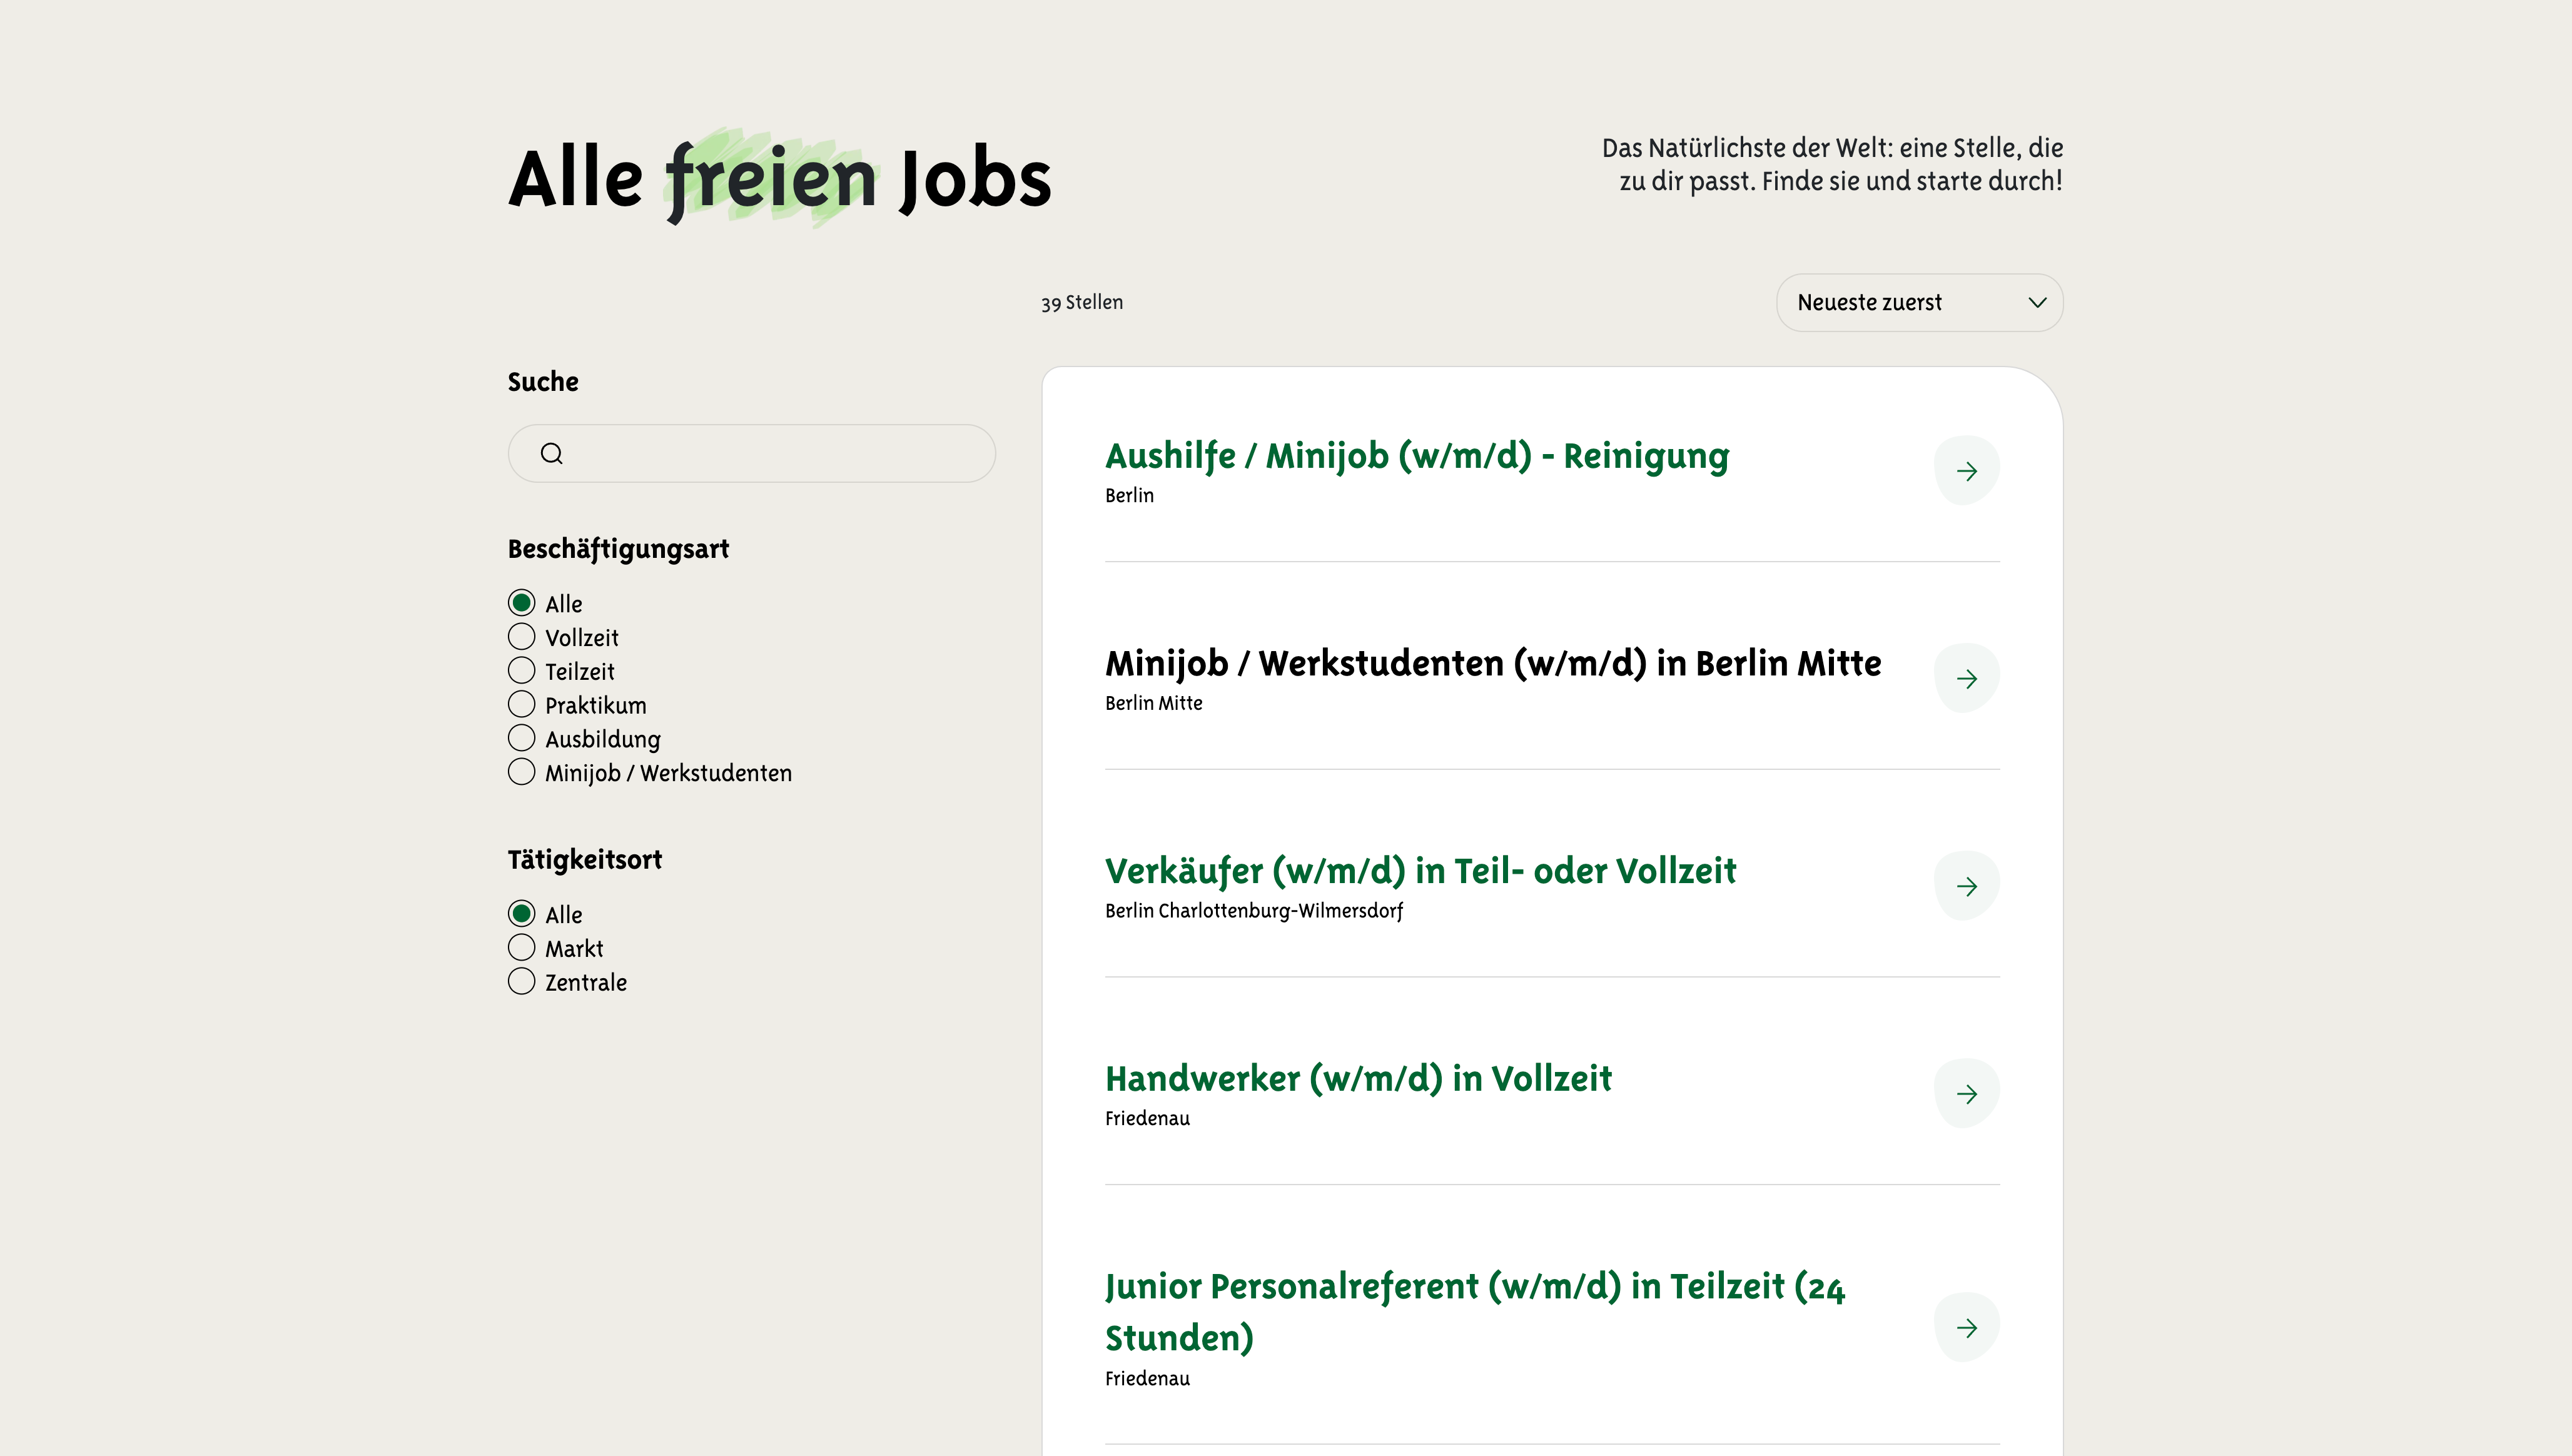
Task: Open the Neueste zuerst sort dropdown
Action: coord(1918,303)
